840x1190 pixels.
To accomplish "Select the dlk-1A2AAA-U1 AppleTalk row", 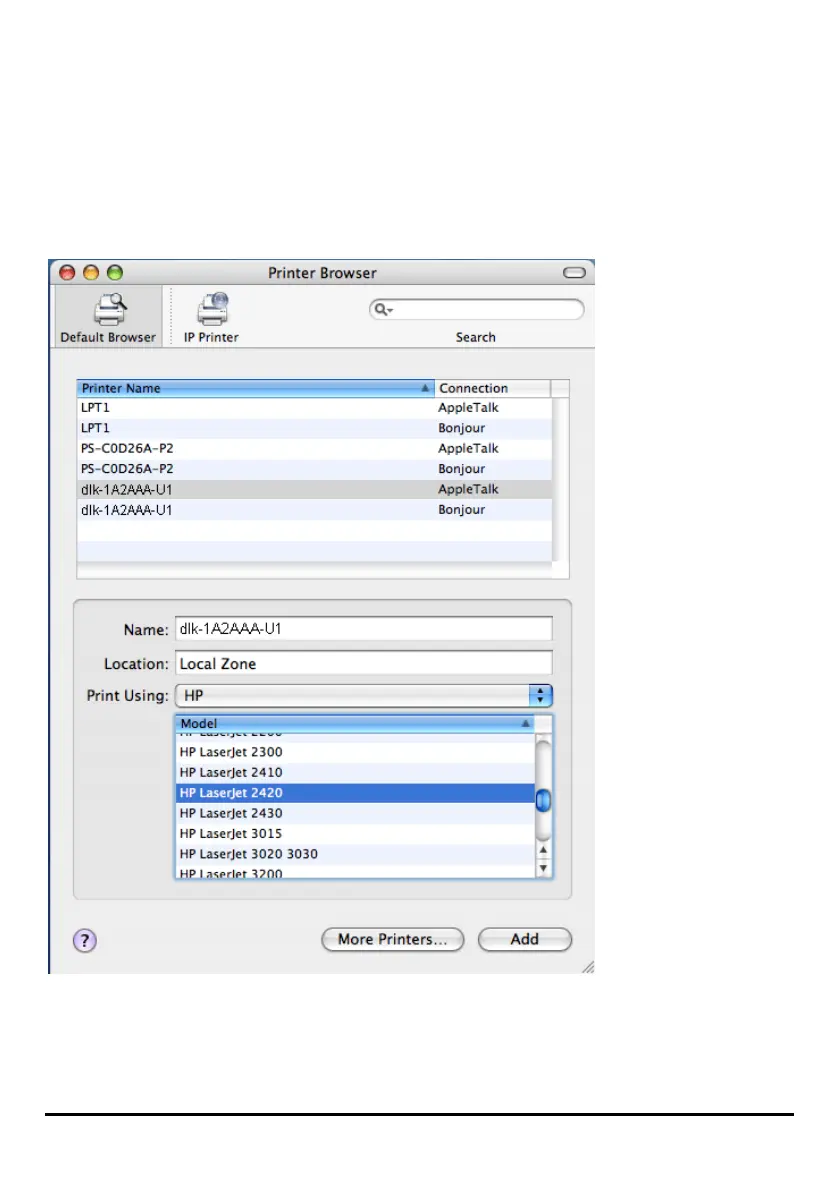I will coord(314,490).
